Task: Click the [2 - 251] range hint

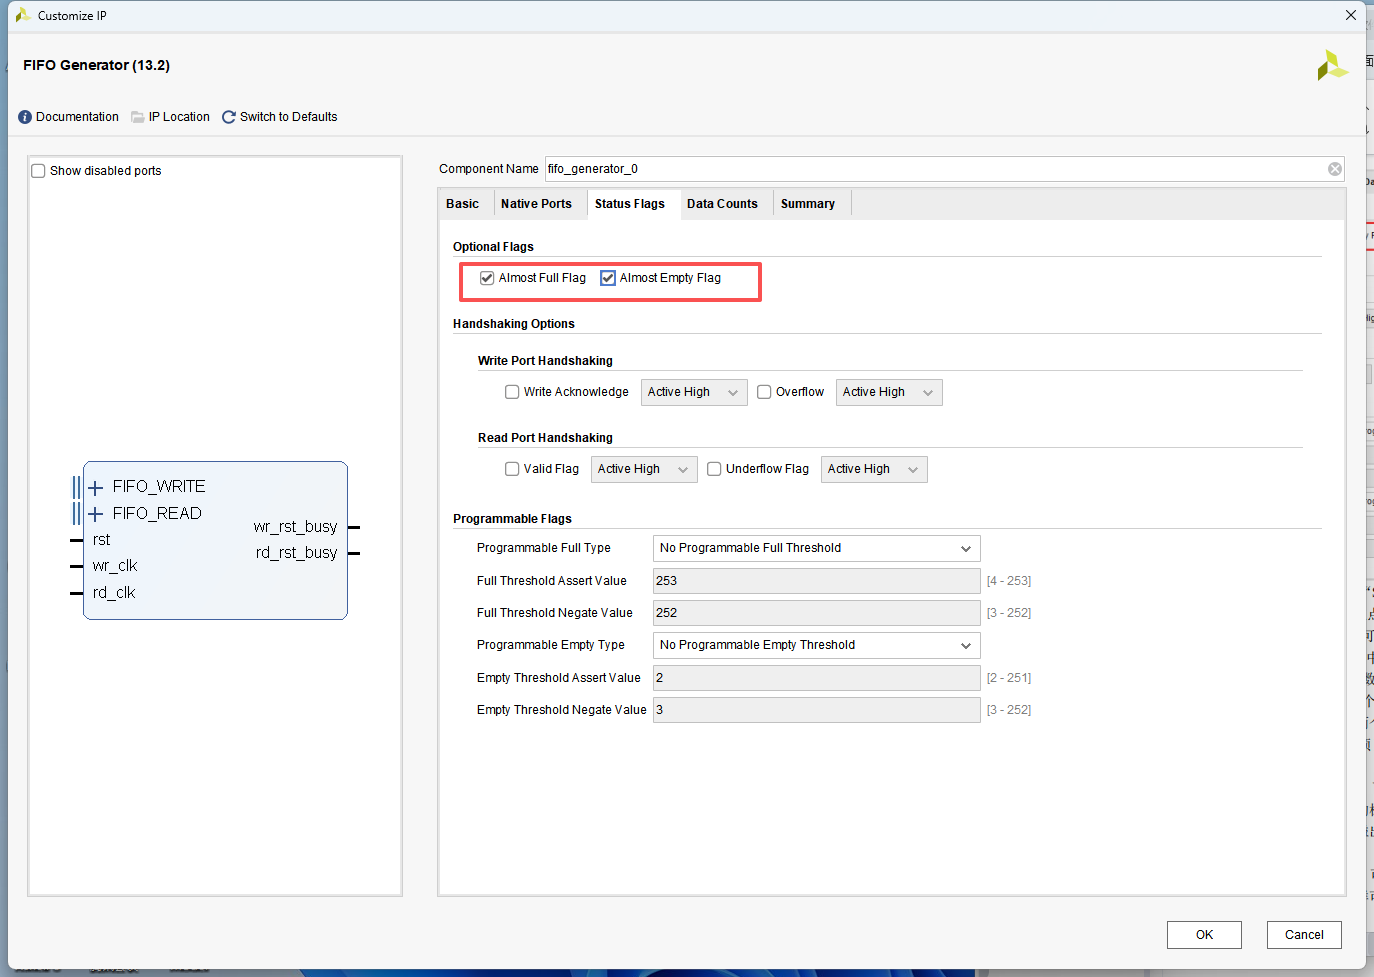Action: [1009, 678]
